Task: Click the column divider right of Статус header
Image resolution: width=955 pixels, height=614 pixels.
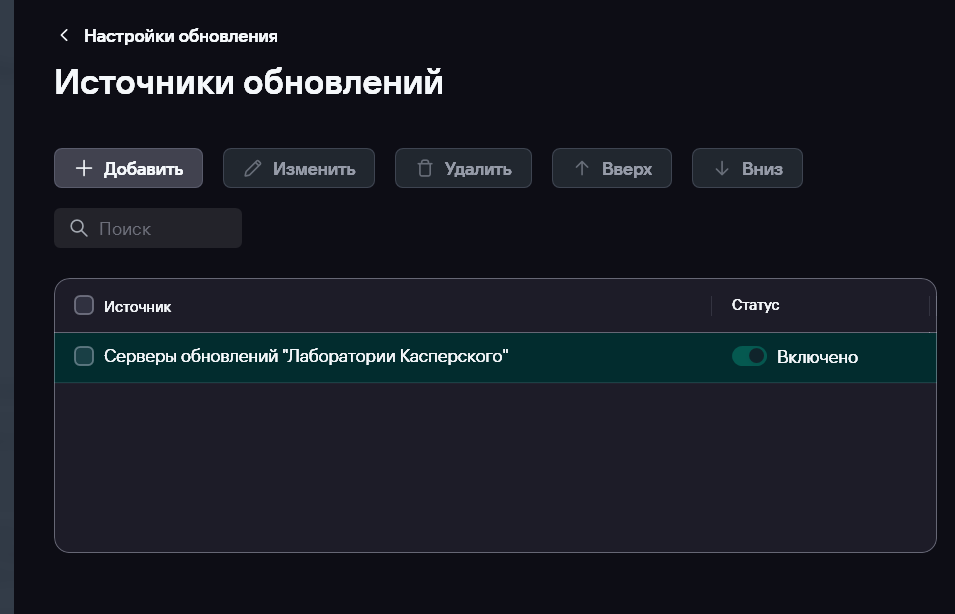Action: point(929,306)
